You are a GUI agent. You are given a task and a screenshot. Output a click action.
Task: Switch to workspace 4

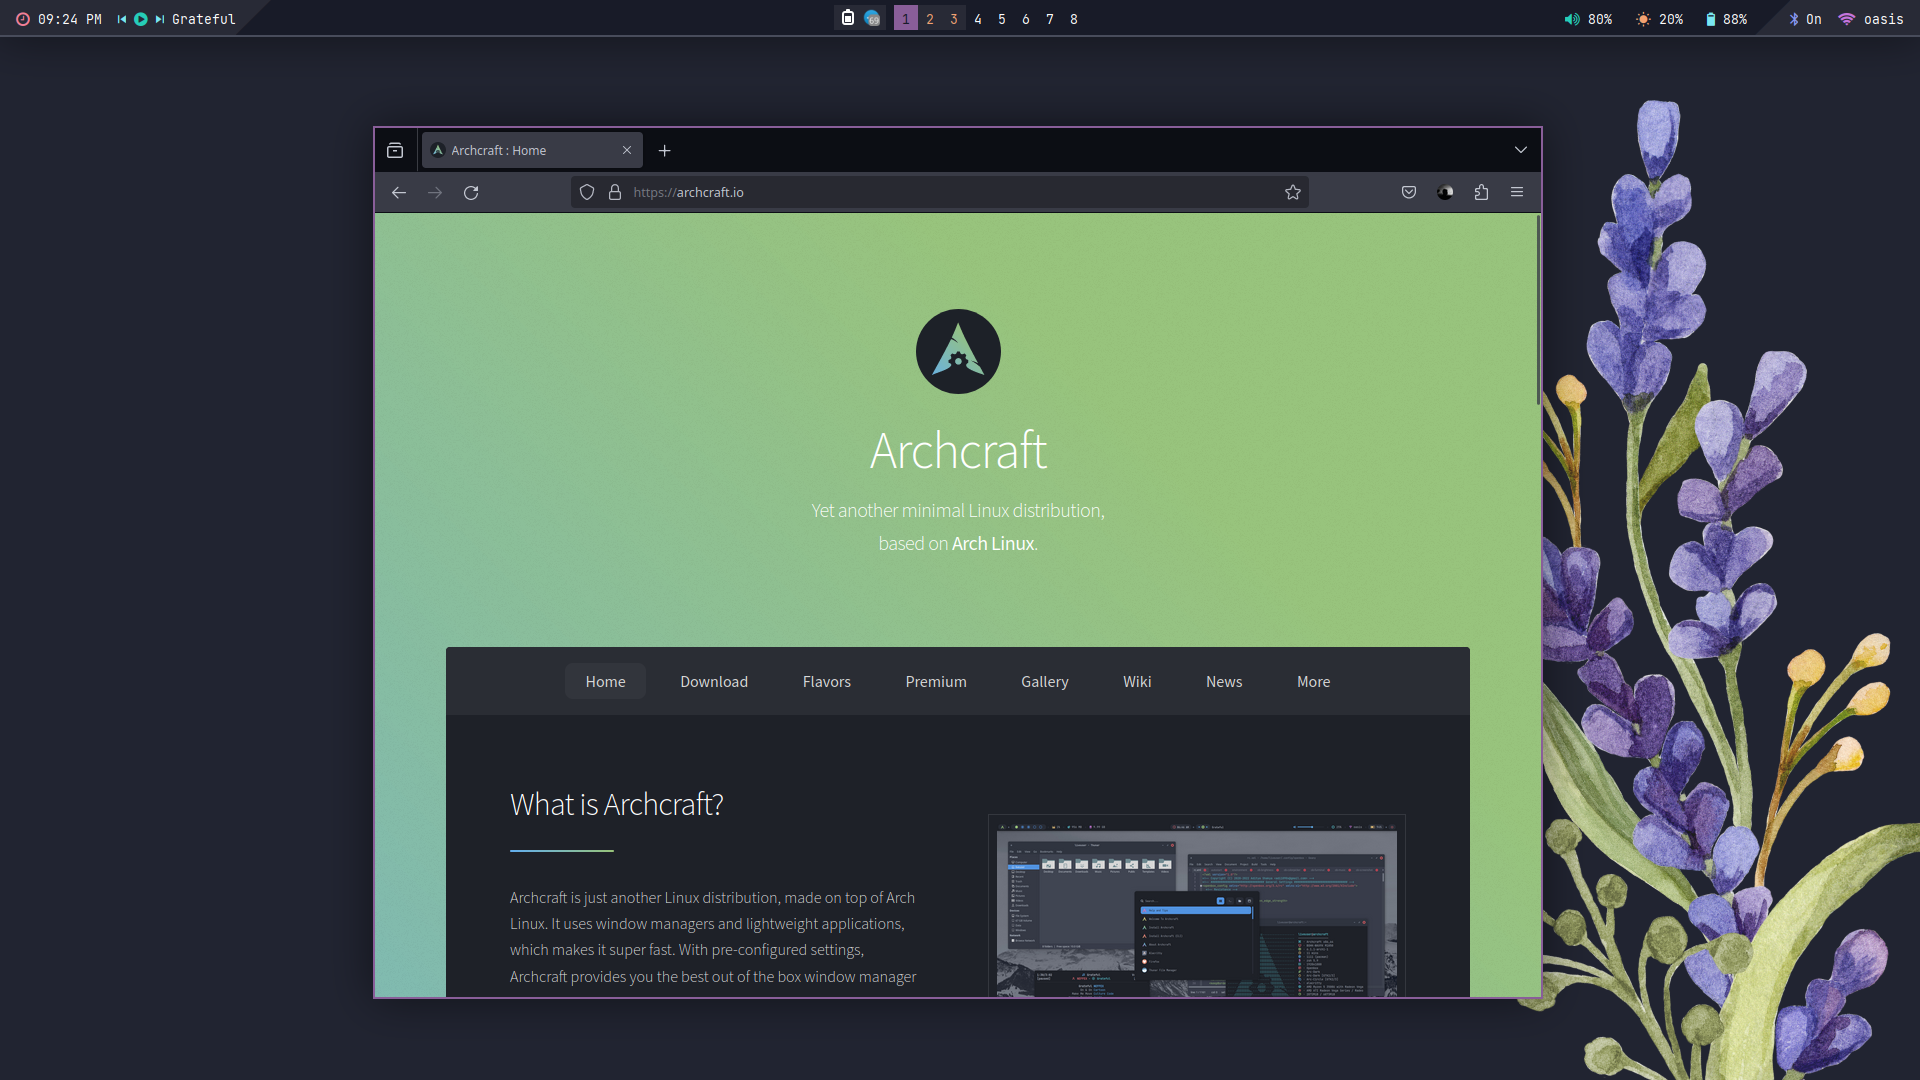coord(978,19)
